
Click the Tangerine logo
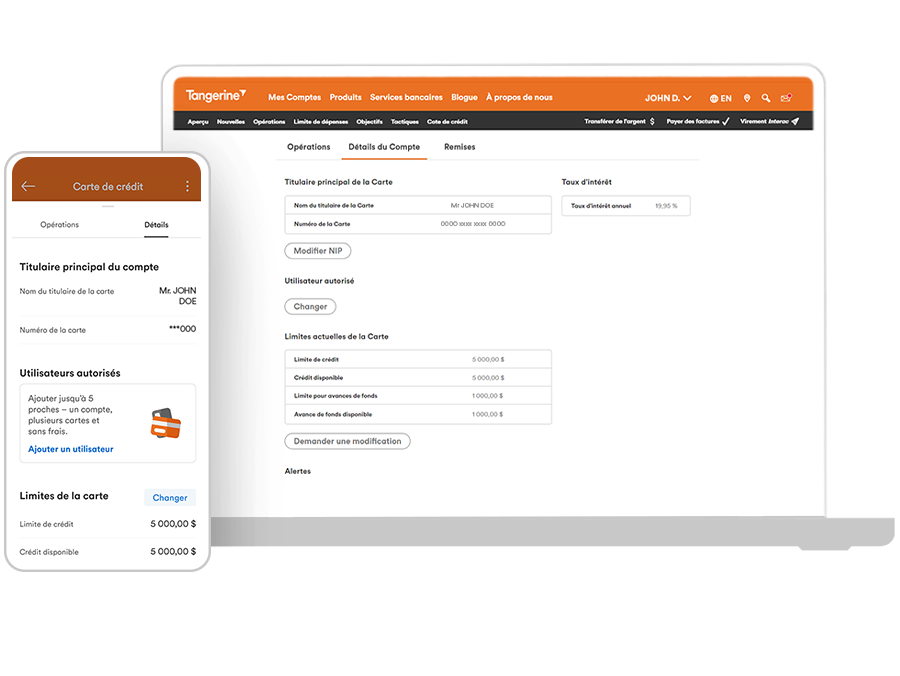[x=214, y=96]
